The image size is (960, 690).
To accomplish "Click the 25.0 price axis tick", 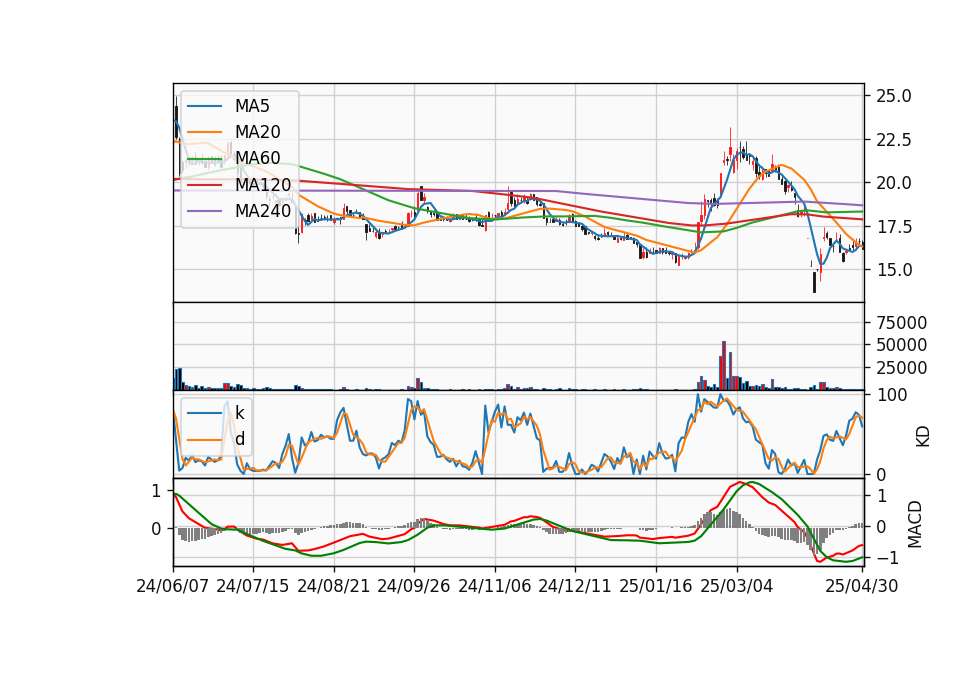I will point(894,96).
